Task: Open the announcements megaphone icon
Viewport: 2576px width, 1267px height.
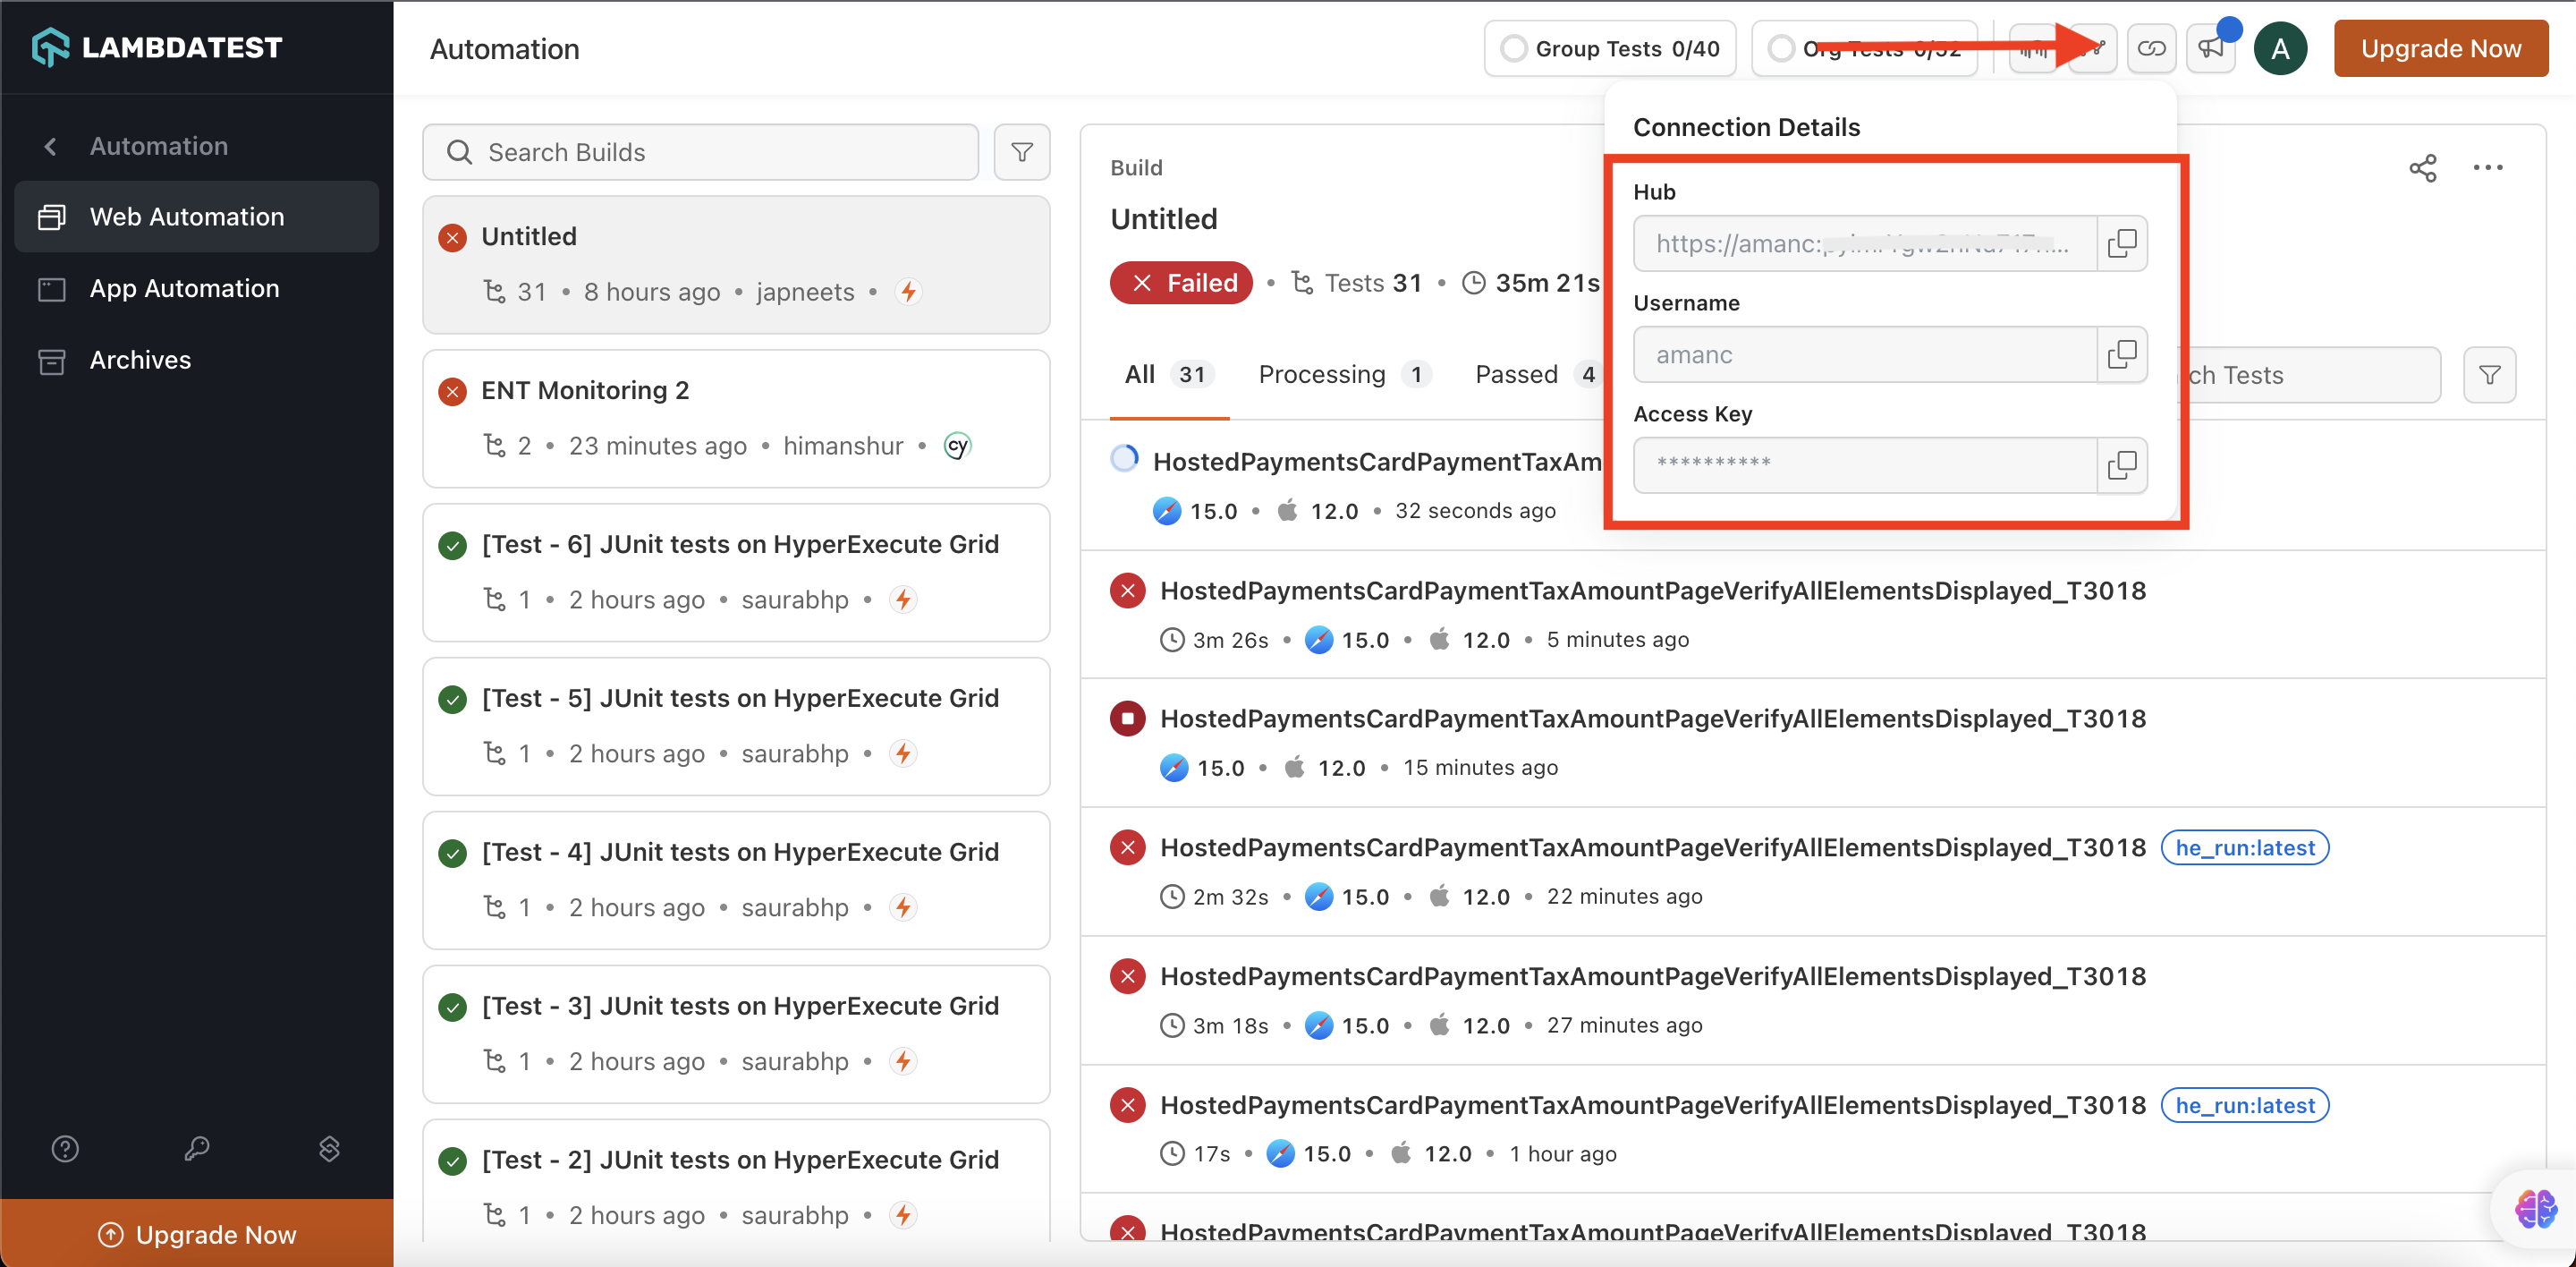Action: coord(2210,48)
